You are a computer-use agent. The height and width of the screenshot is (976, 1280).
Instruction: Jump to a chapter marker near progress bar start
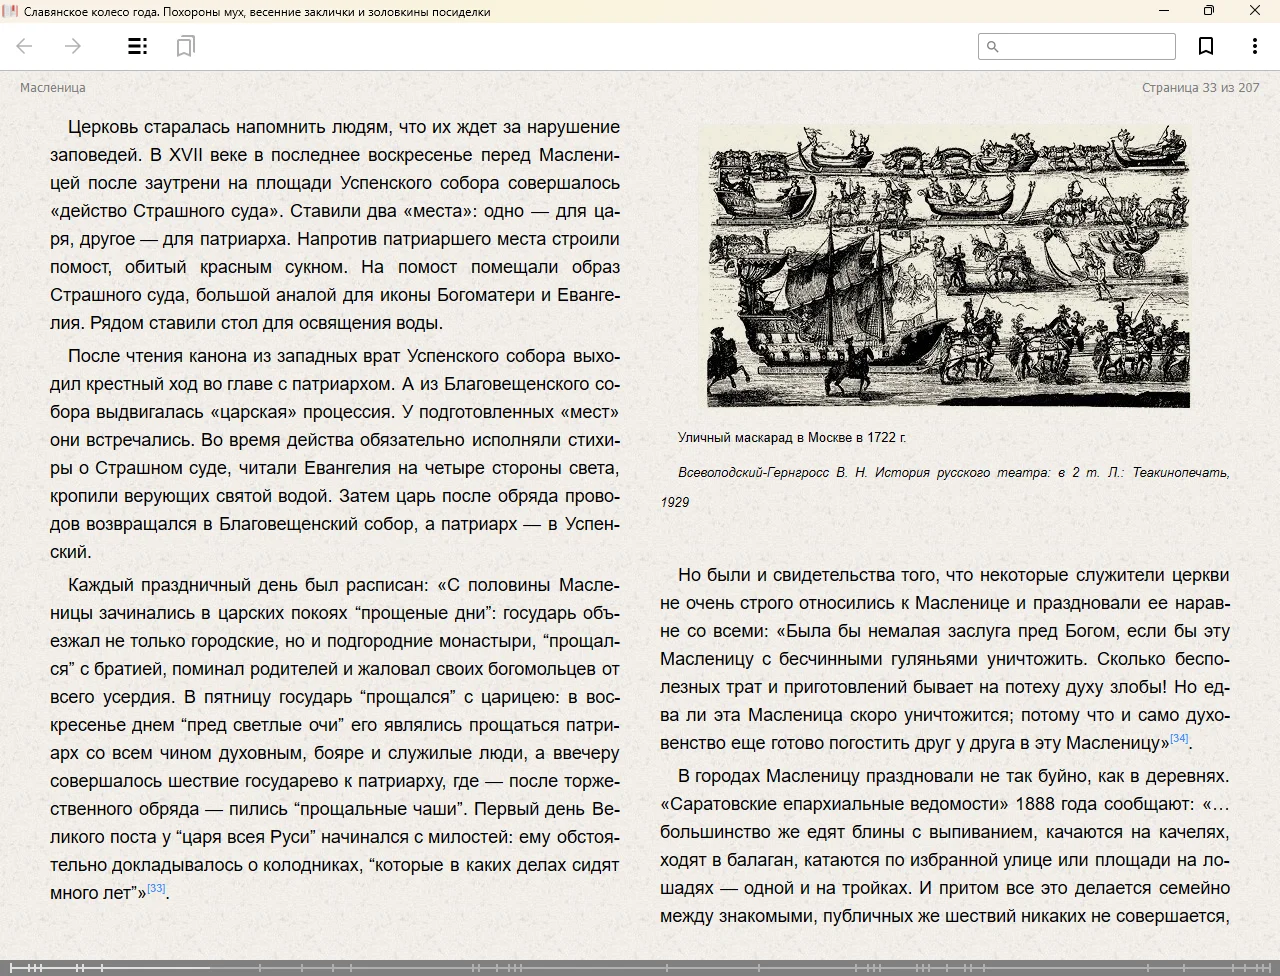click(x=30, y=967)
